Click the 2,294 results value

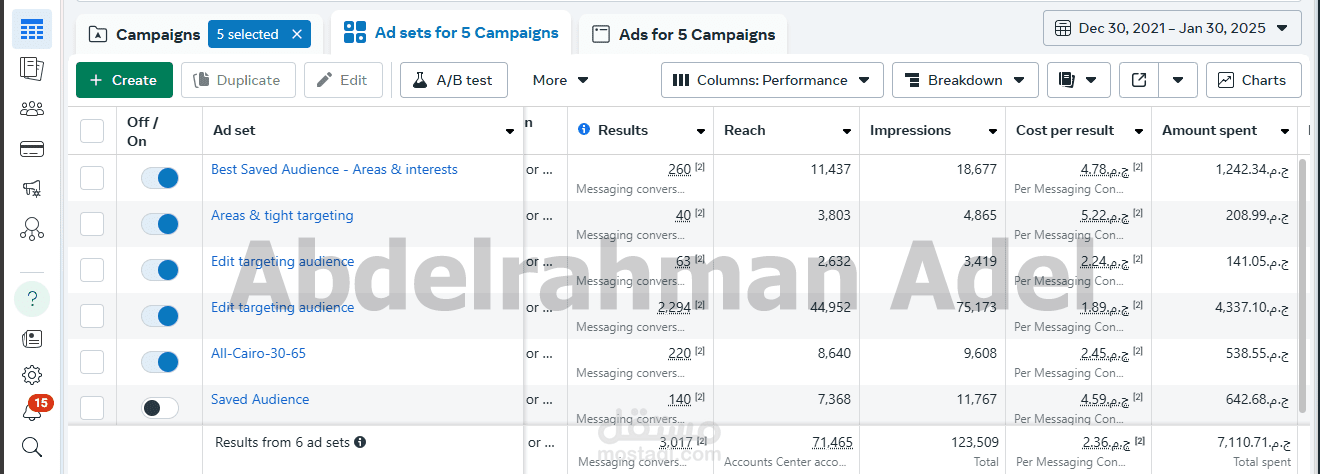[674, 307]
